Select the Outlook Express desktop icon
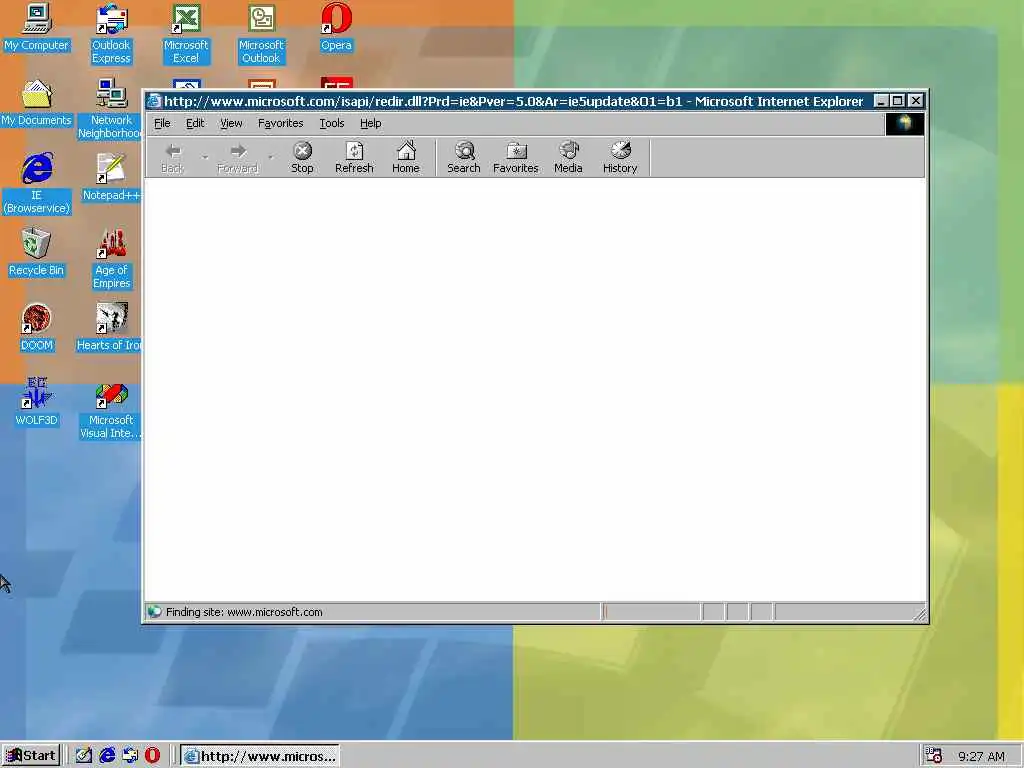This screenshot has width=1024, height=768. (x=111, y=34)
